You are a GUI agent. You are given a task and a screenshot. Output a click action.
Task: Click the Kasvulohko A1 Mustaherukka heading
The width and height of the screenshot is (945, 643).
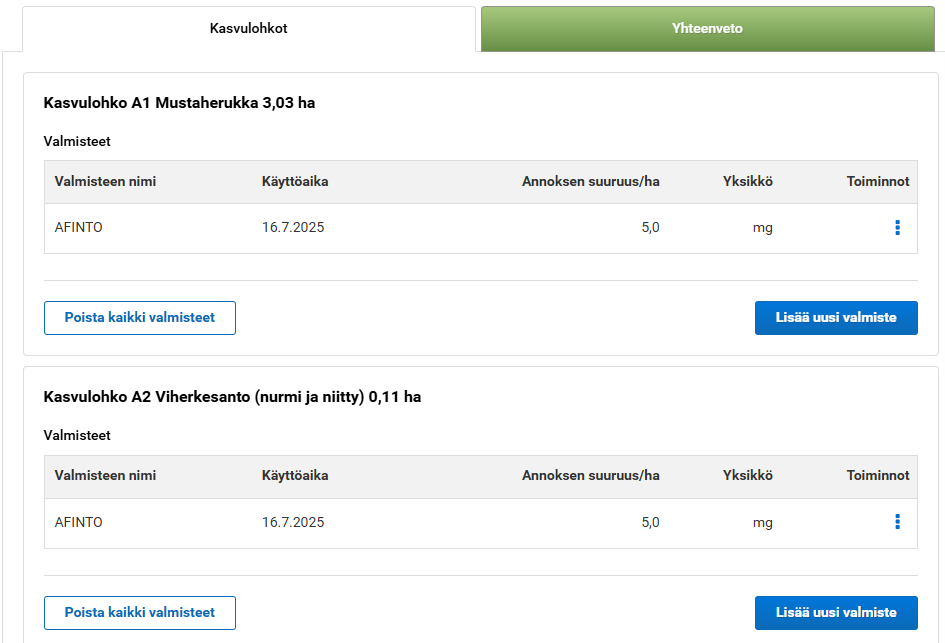(x=179, y=102)
